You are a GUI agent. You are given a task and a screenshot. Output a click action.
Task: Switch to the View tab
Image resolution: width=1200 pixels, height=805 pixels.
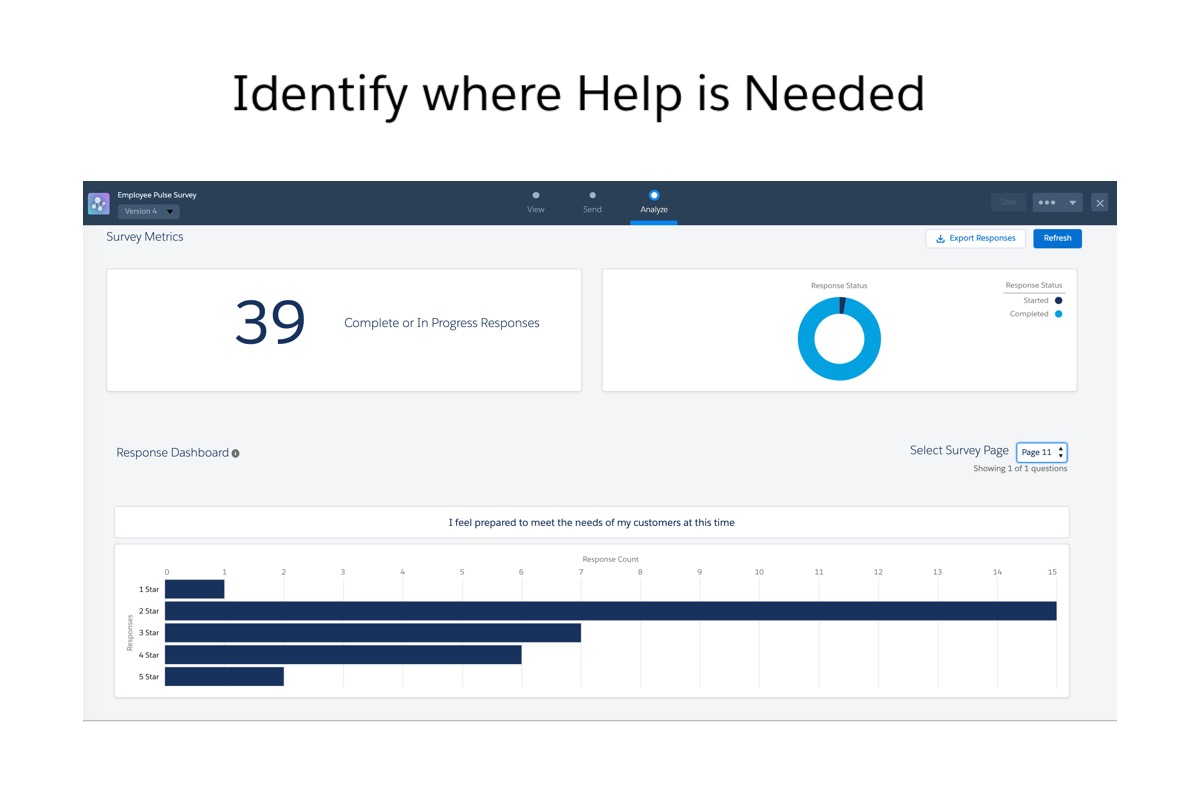(536, 202)
